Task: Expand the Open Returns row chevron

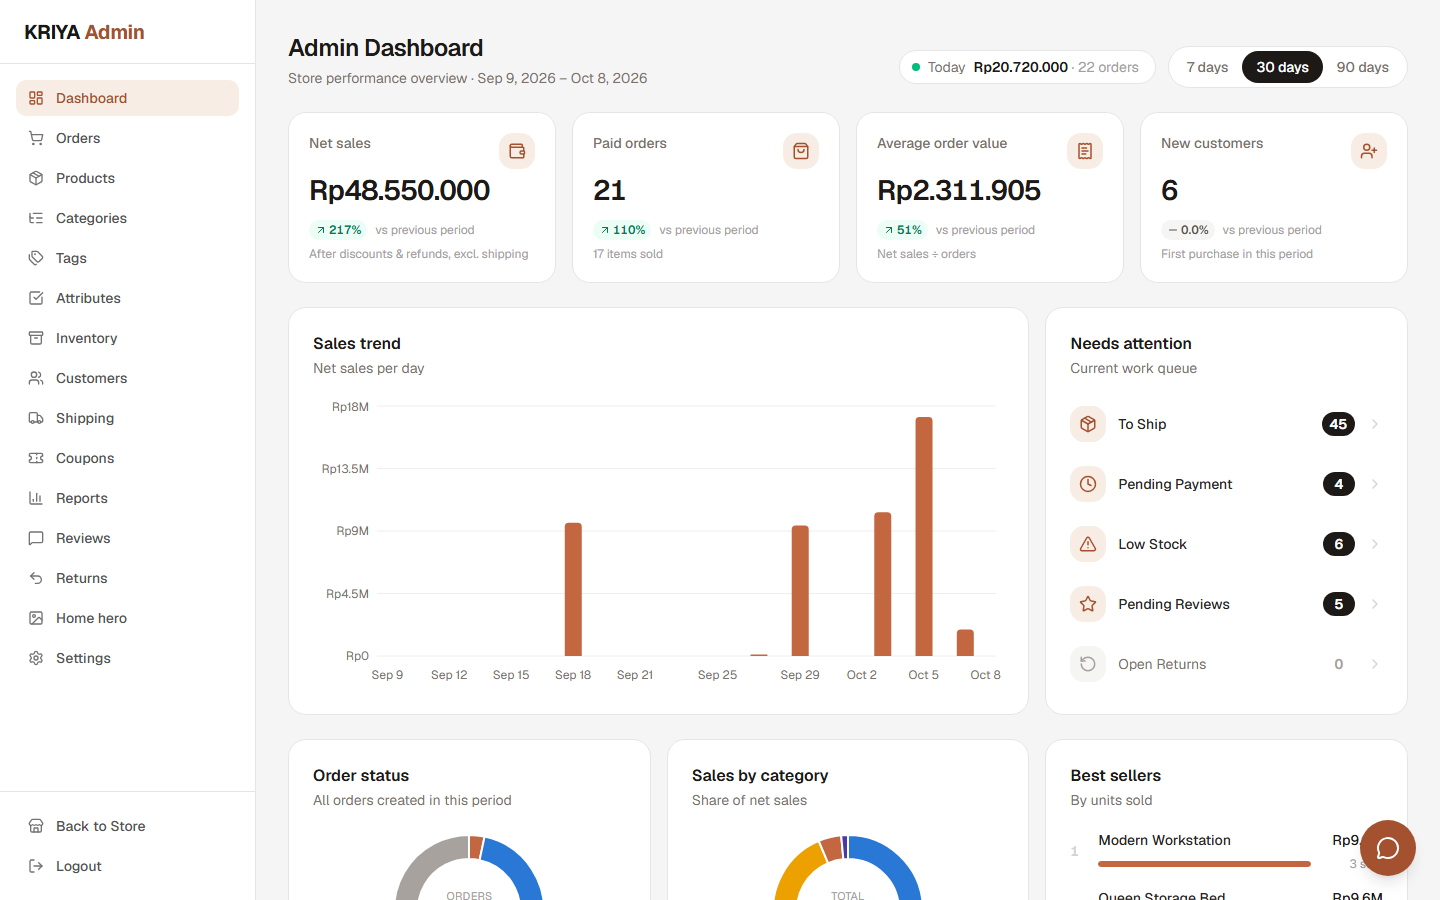Action: click(1375, 664)
